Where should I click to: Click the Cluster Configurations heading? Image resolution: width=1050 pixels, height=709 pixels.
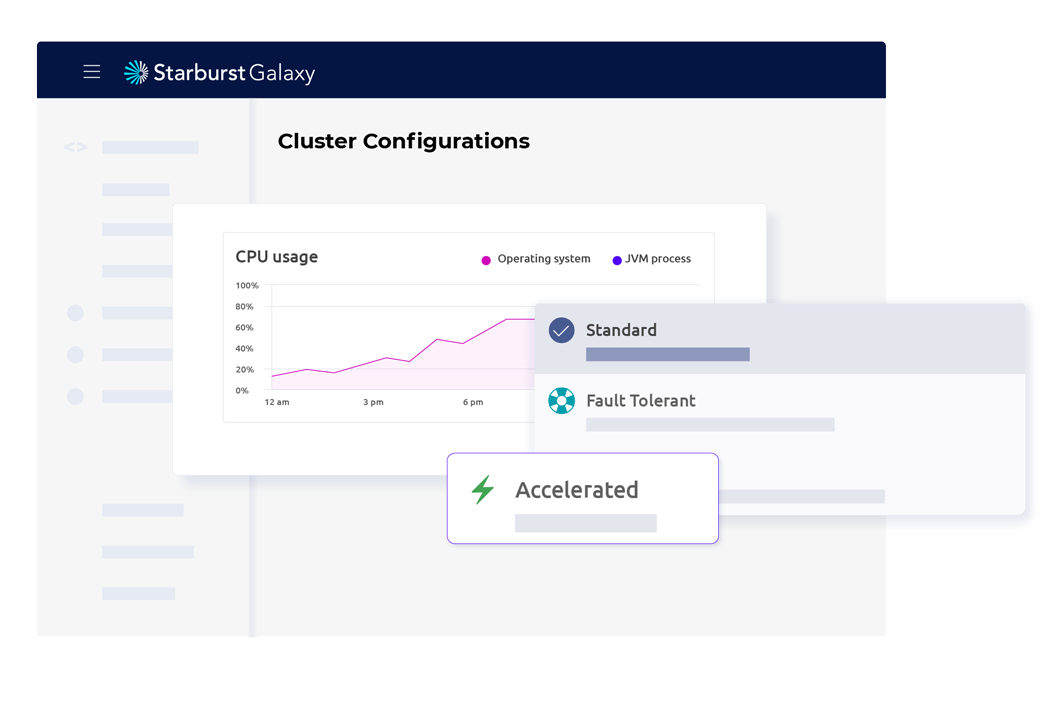pyautogui.click(x=404, y=141)
